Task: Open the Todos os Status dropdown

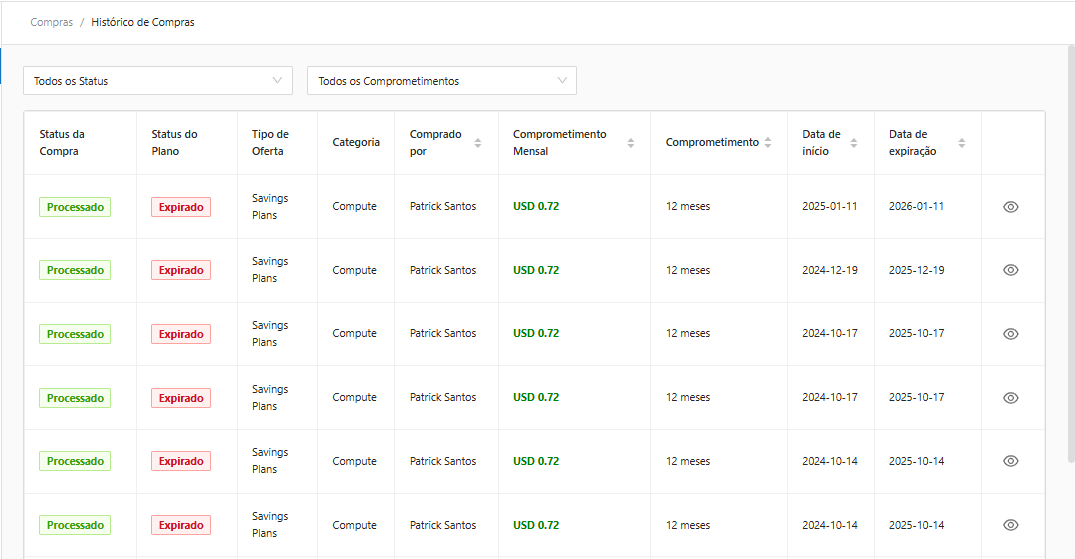Action: pyautogui.click(x=158, y=81)
